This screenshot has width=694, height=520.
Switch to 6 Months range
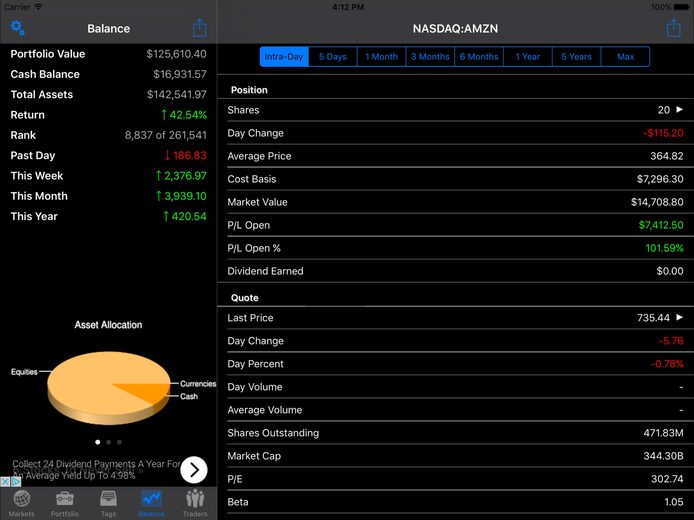click(479, 57)
